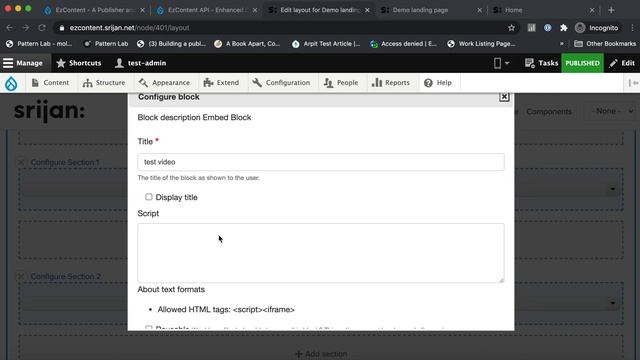Click the Script textarea resize handle
The width and height of the screenshot is (640, 360).
tap(501, 280)
